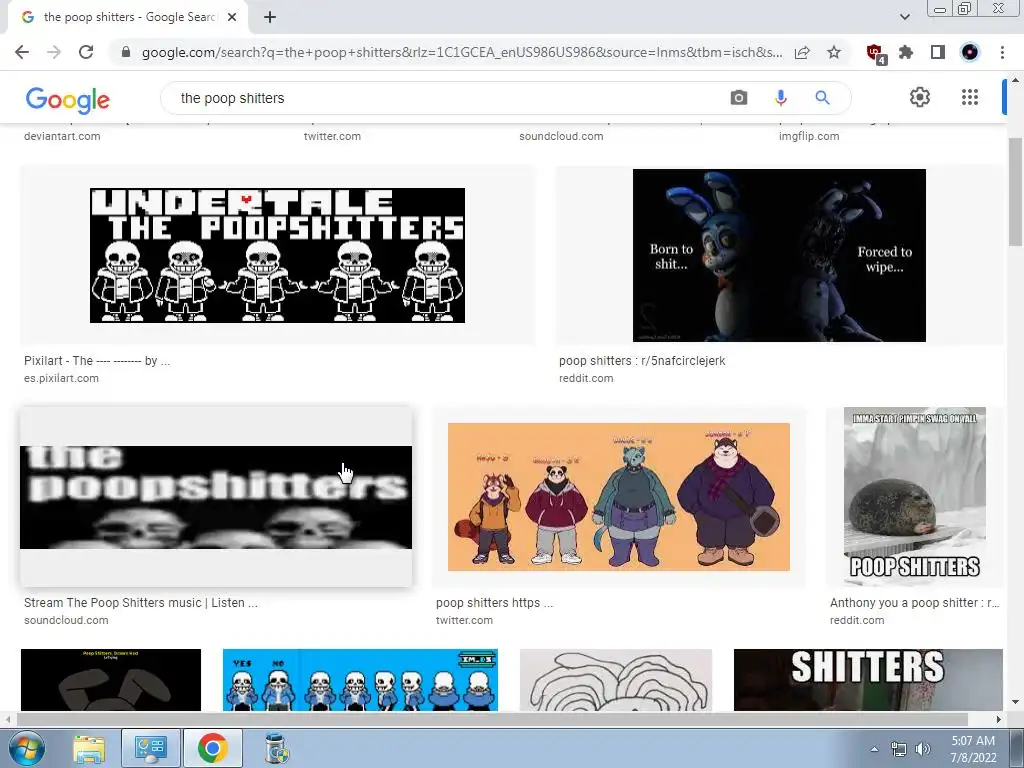Show hidden system tray icons

(874, 749)
